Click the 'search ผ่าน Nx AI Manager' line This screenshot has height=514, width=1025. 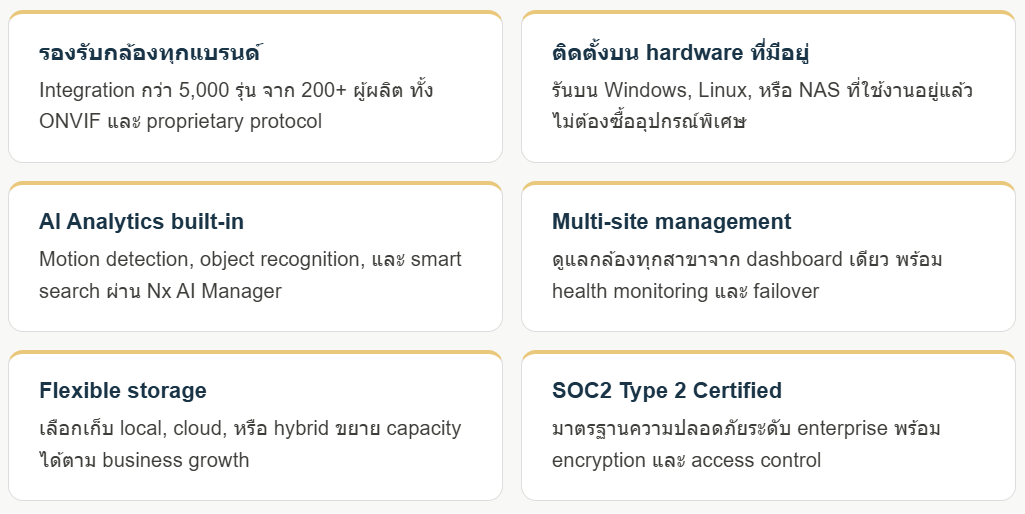[160, 290]
